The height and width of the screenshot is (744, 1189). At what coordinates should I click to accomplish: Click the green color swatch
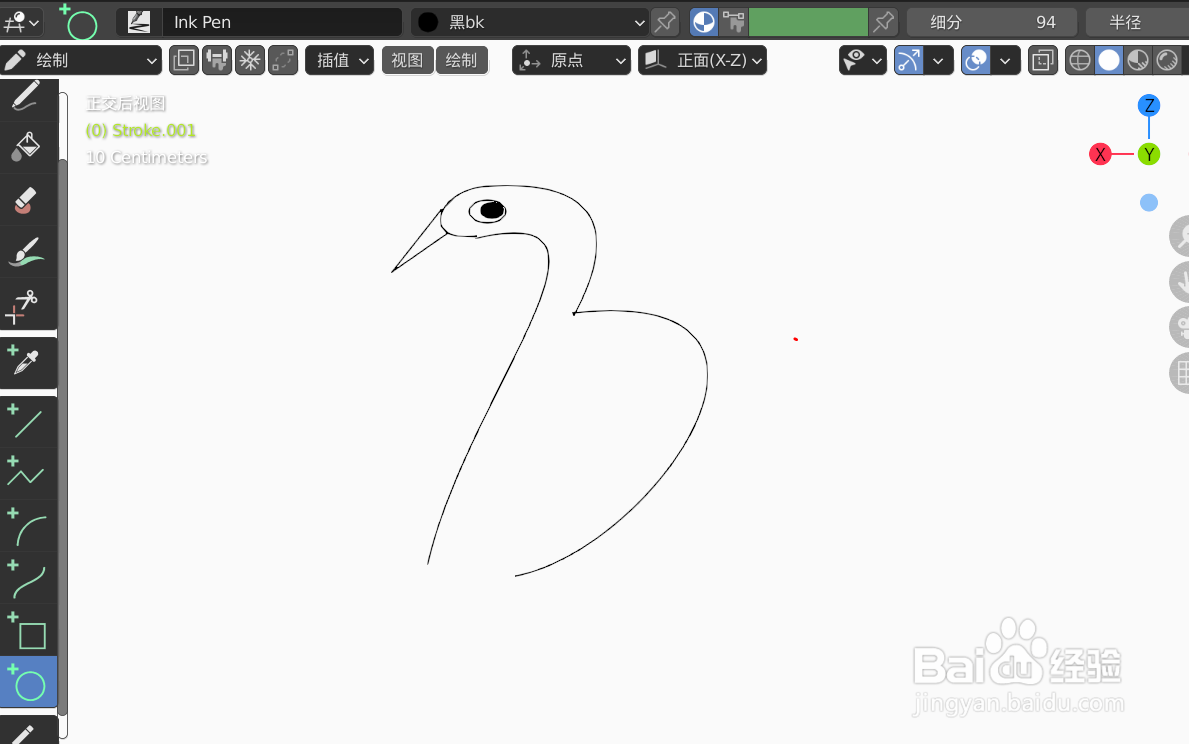(x=808, y=22)
